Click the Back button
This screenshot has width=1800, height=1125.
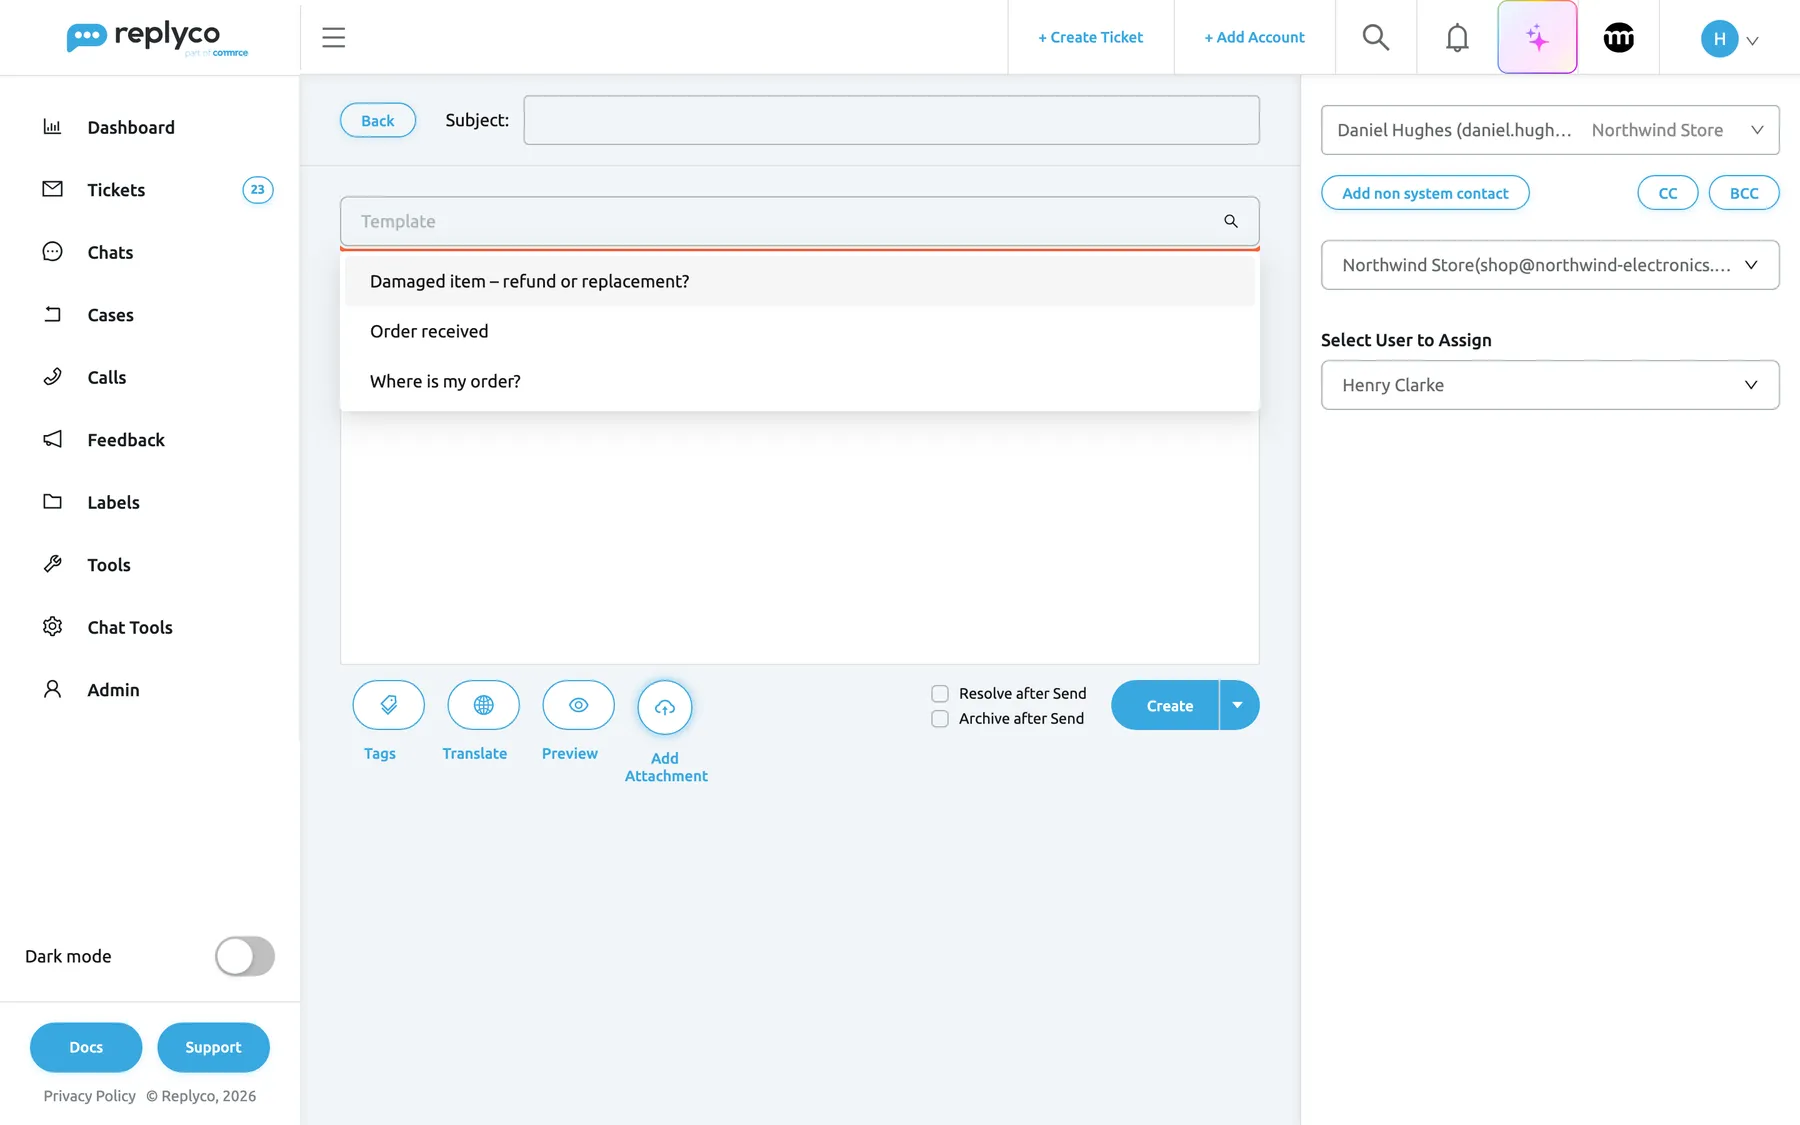(378, 120)
